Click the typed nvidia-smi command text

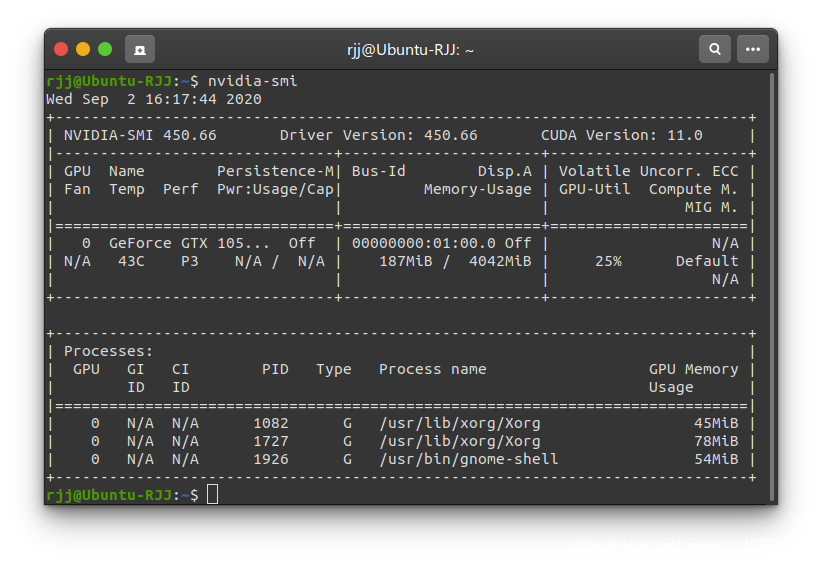(x=252, y=81)
